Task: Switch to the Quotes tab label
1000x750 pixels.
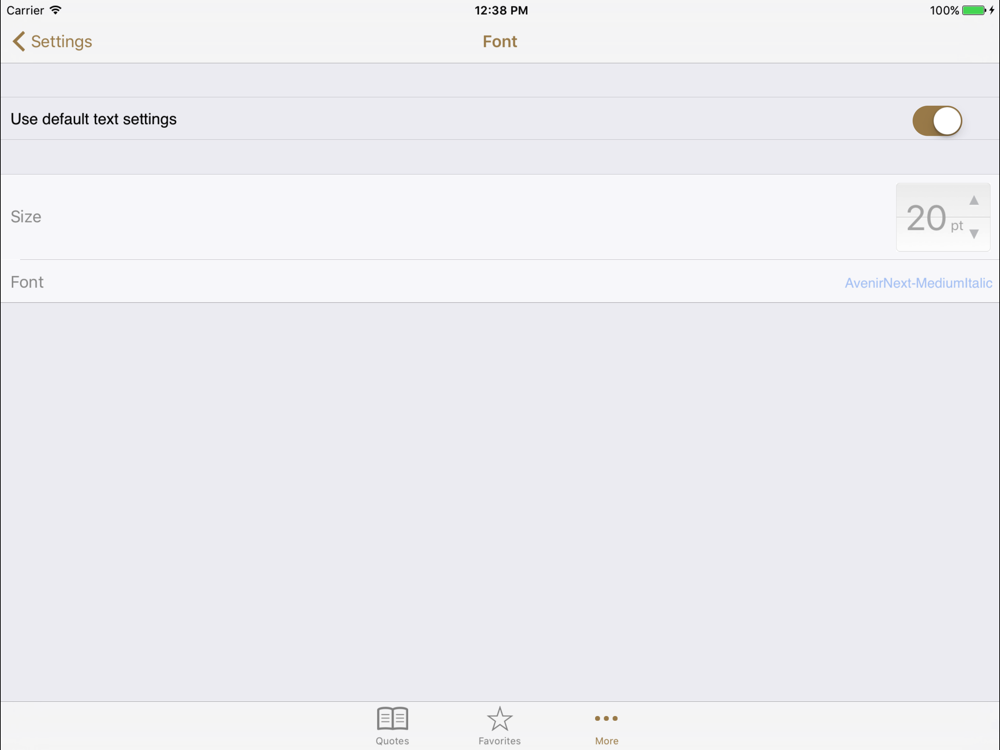Action: tap(392, 741)
